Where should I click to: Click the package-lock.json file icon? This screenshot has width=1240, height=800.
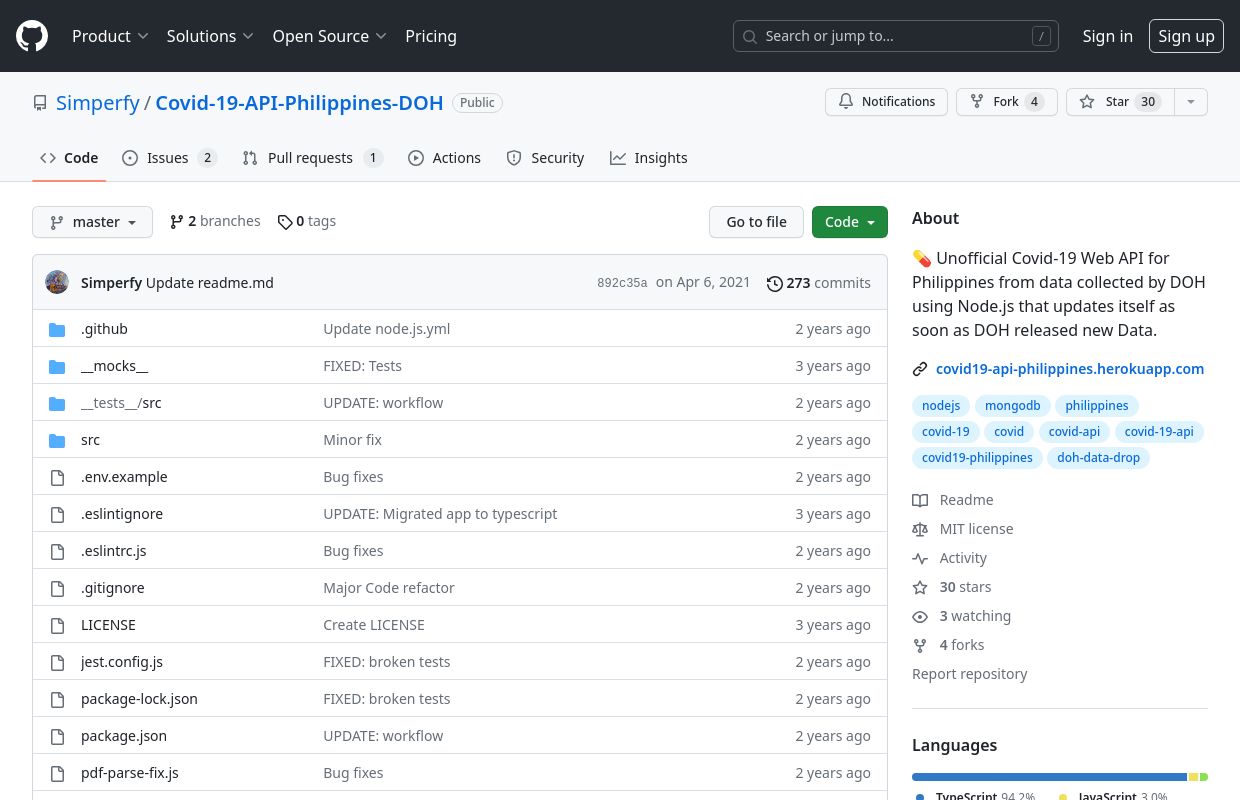57,699
